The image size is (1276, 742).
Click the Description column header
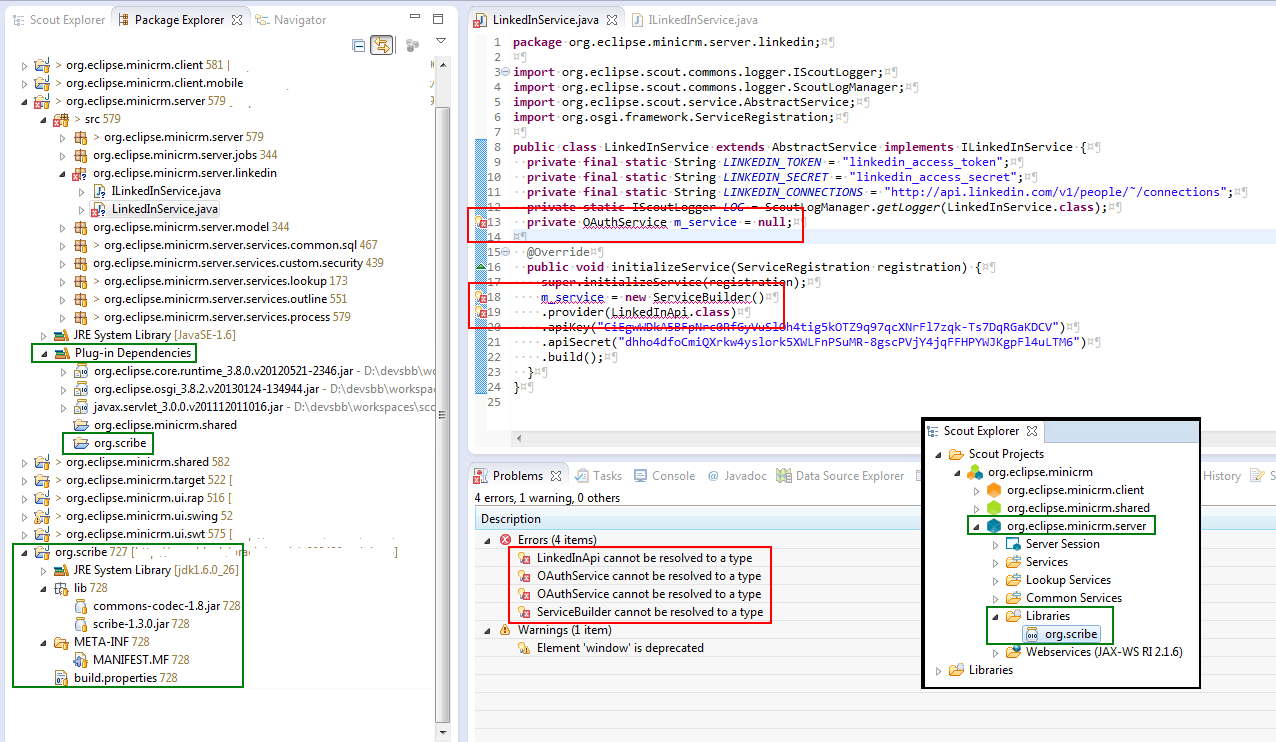(x=511, y=519)
